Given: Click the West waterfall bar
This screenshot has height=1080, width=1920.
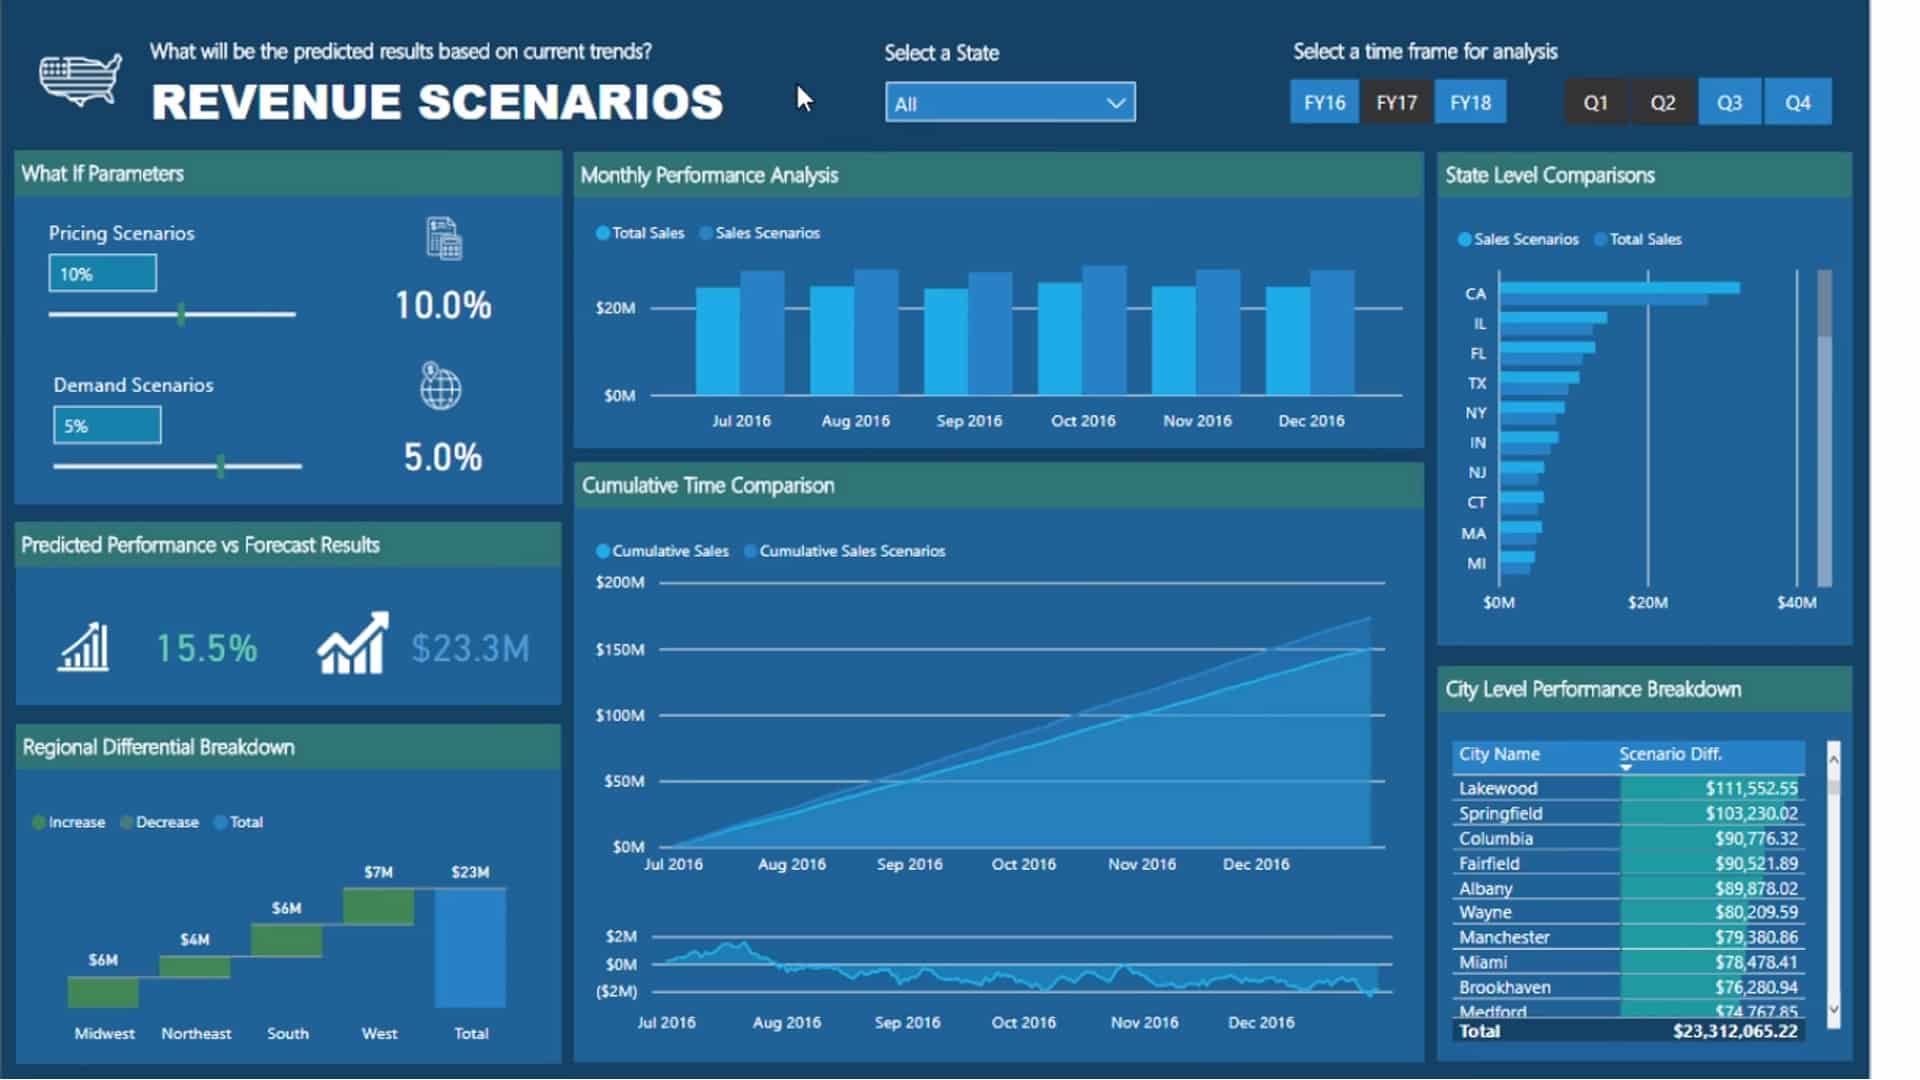Looking at the screenshot, I should pyautogui.click(x=378, y=907).
